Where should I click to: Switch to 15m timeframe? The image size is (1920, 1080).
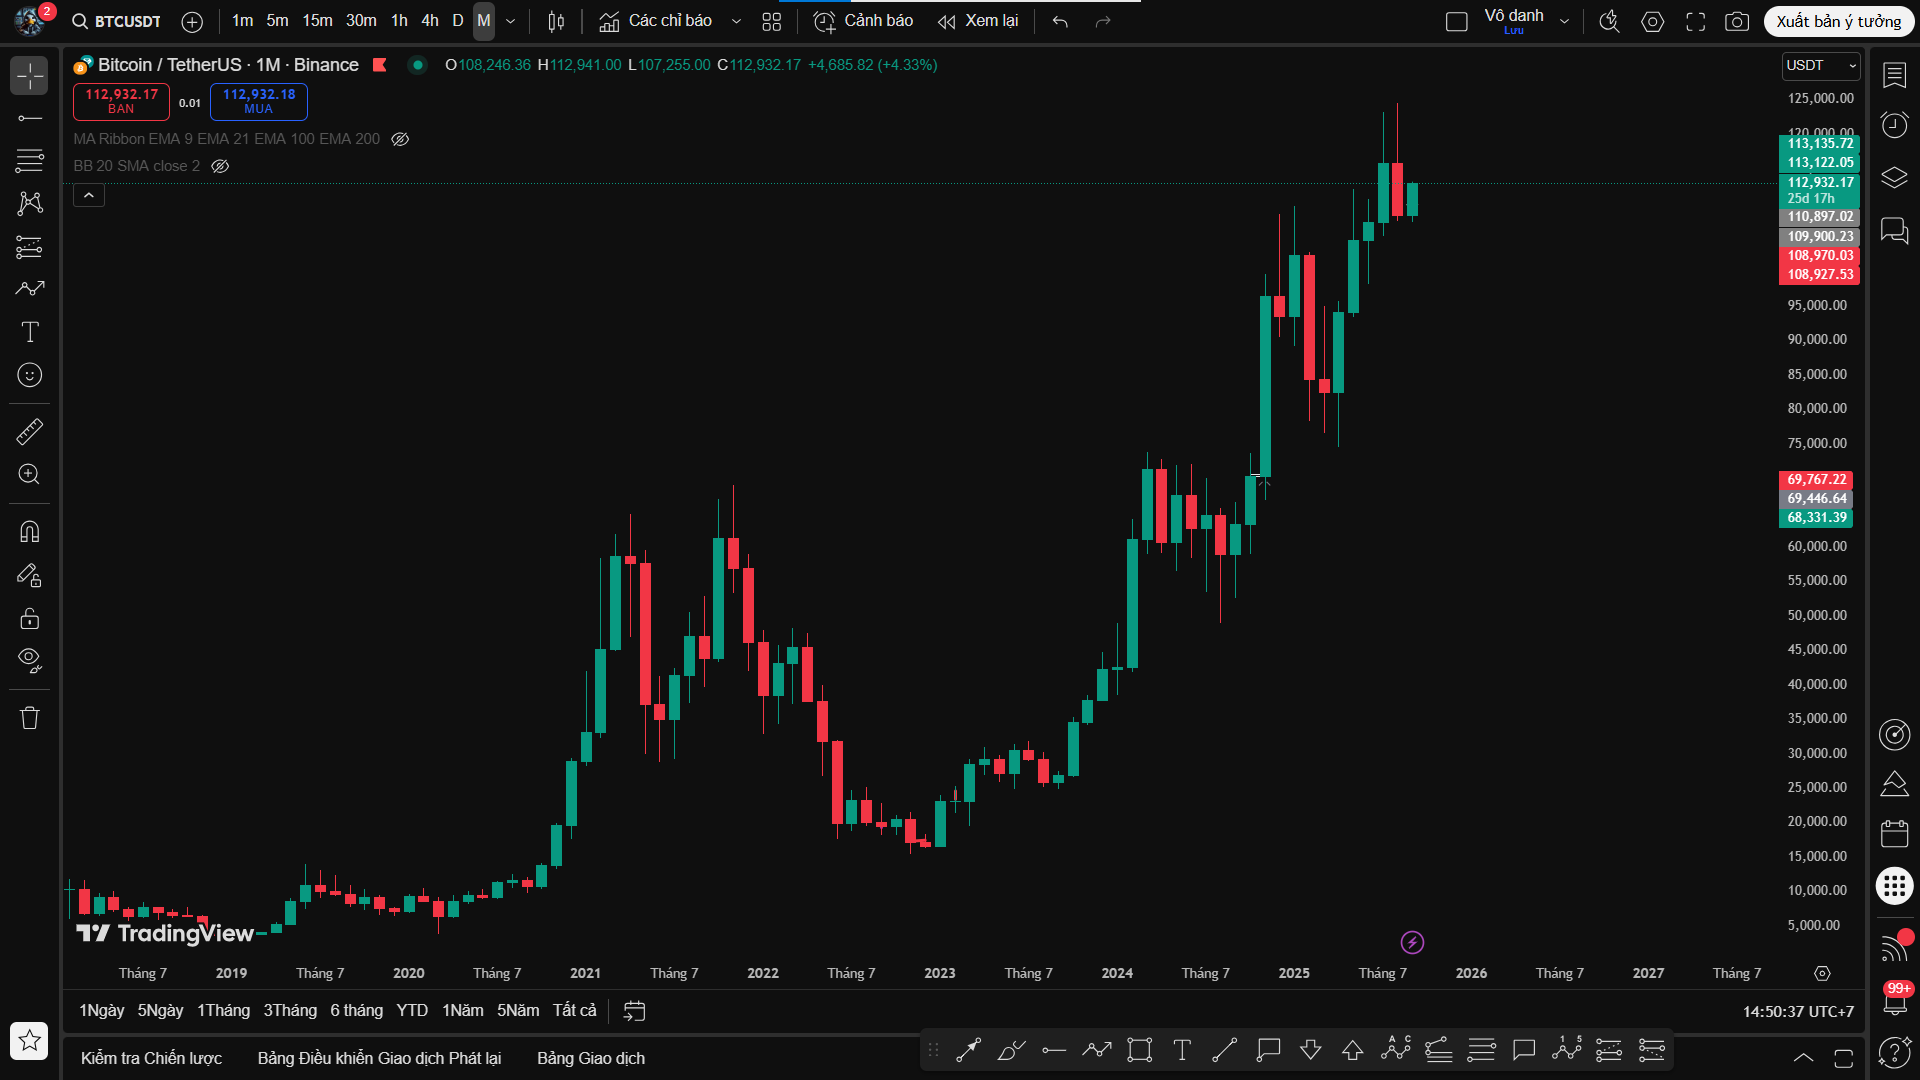coord(317,21)
